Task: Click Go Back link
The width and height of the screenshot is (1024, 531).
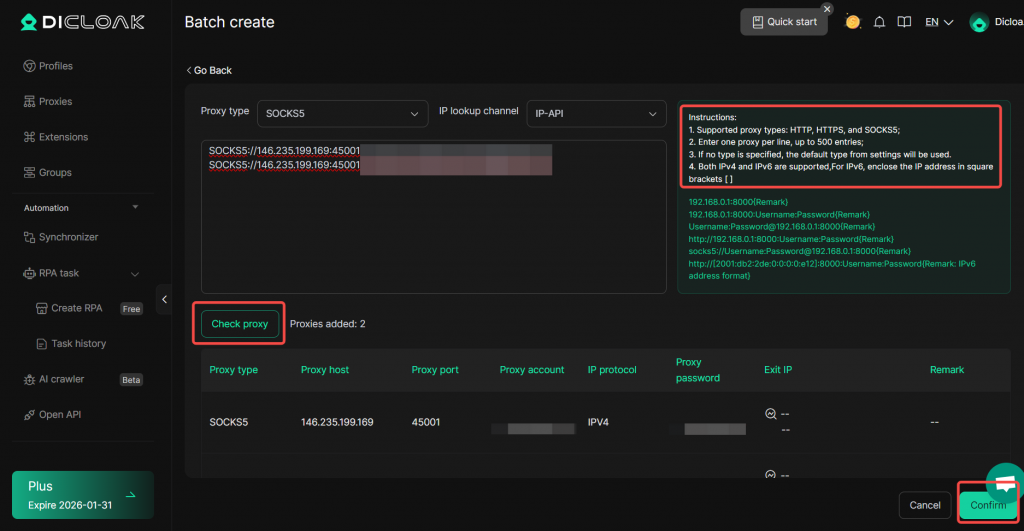Action: click(209, 71)
